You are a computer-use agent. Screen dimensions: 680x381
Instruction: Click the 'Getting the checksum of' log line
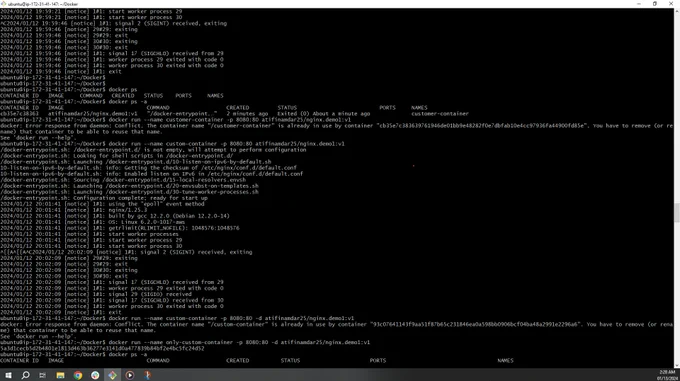click(x=148, y=168)
